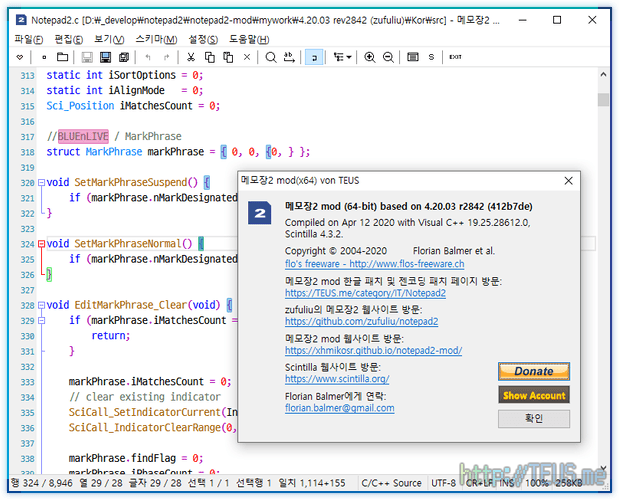Collapse fold at line 324 SetMarkPhraseNormal

click(41, 244)
